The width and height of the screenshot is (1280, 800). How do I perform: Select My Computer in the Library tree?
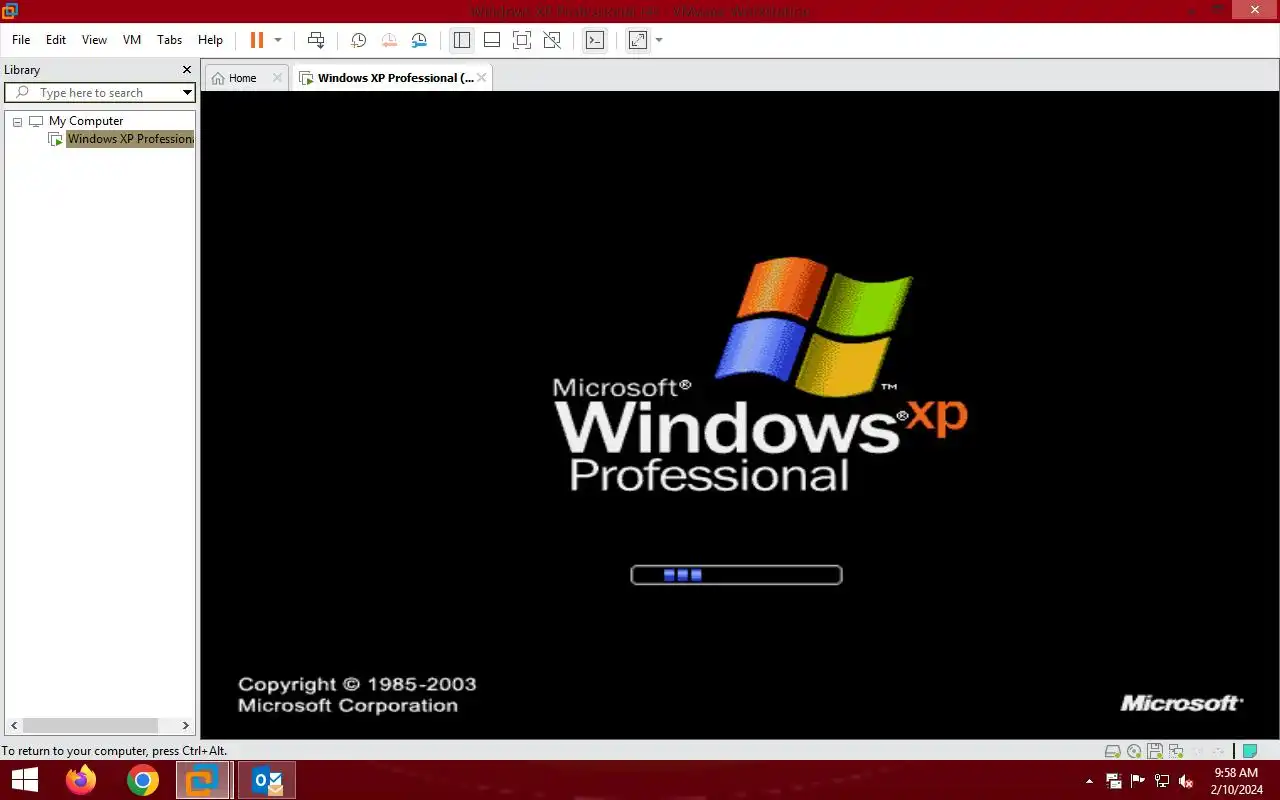pyautogui.click(x=86, y=121)
